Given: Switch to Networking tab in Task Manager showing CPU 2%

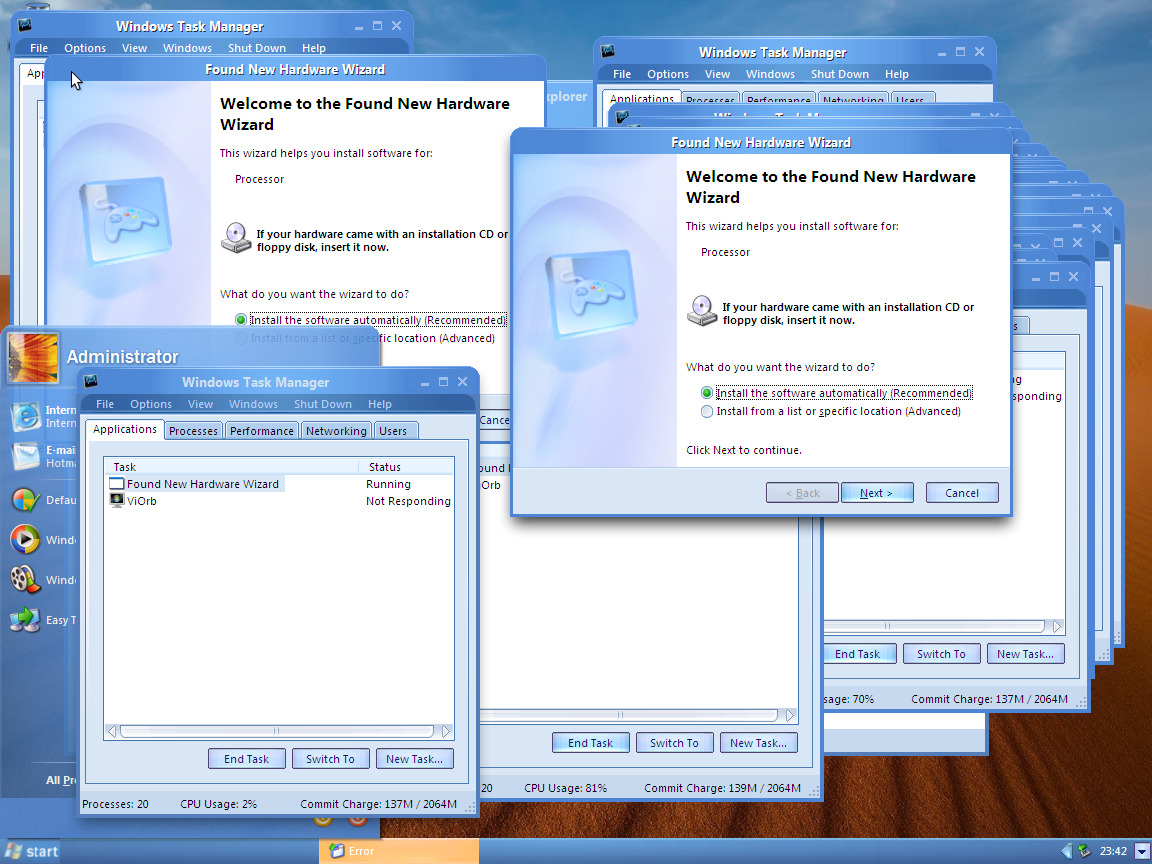Looking at the screenshot, I should click(x=336, y=431).
